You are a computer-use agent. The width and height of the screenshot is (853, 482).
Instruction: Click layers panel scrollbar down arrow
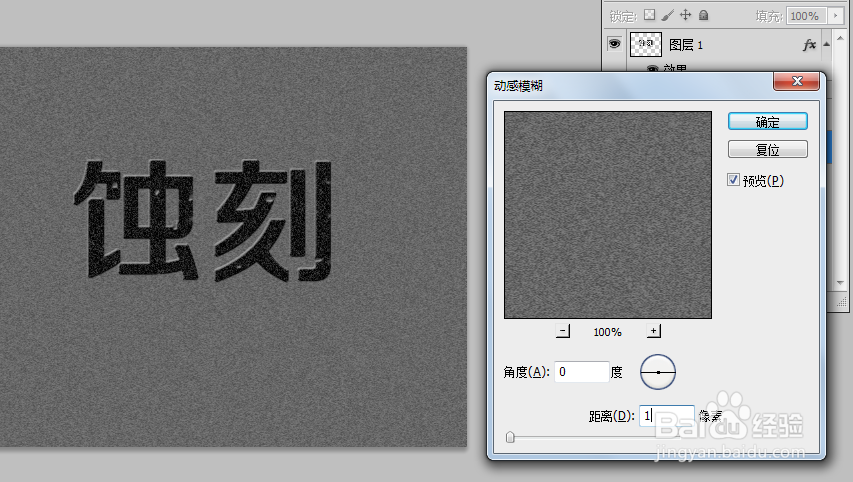pos(840,283)
